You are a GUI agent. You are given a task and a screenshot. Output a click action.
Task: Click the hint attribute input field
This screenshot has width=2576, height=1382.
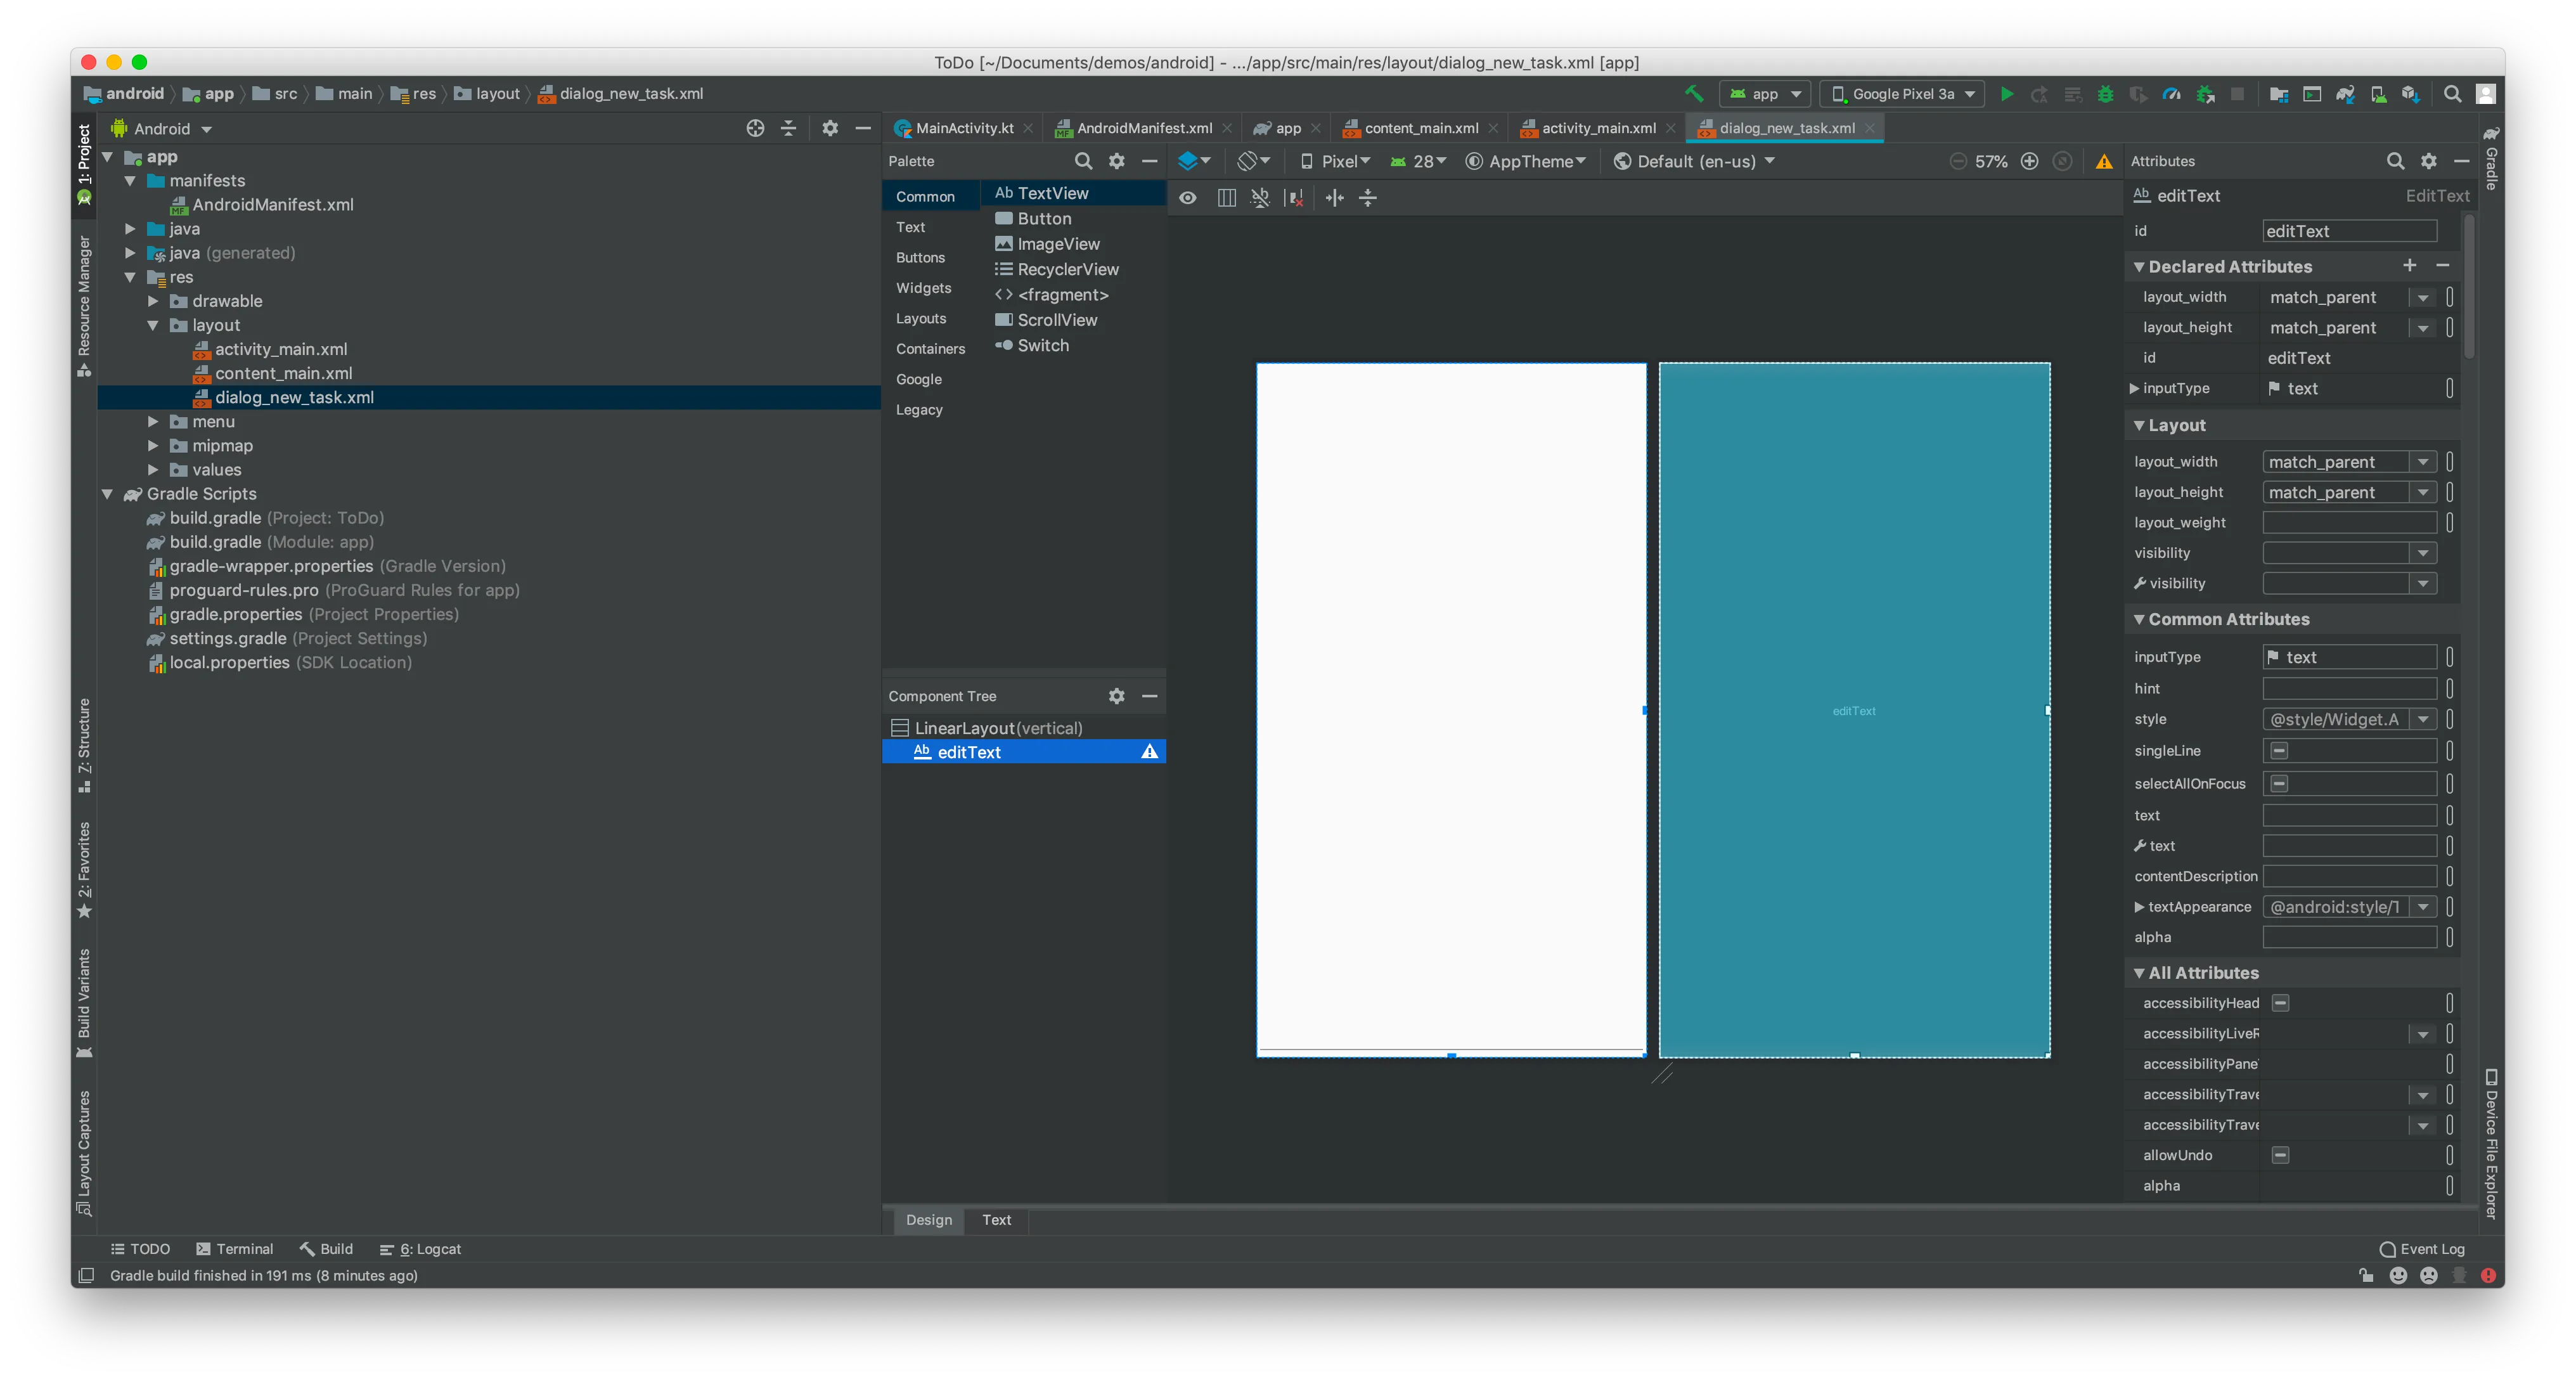click(2349, 689)
